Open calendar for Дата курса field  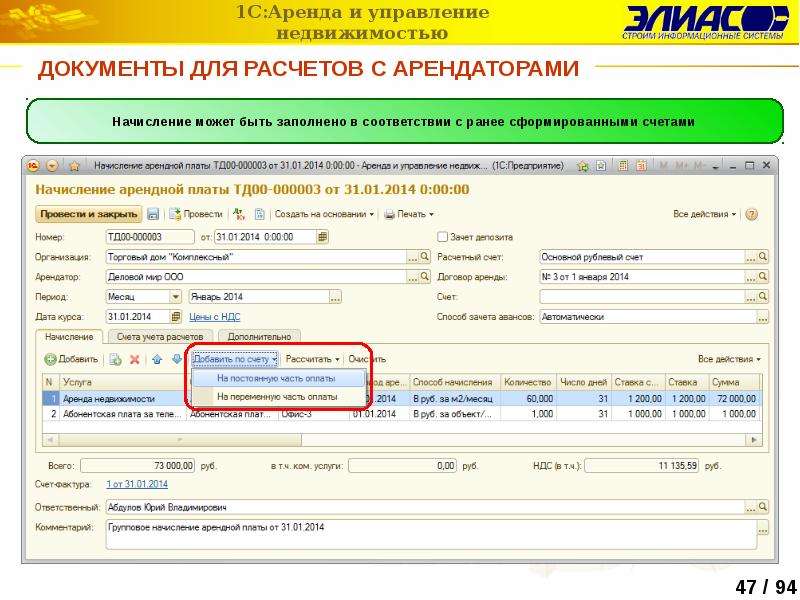click(x=176, y=317)
